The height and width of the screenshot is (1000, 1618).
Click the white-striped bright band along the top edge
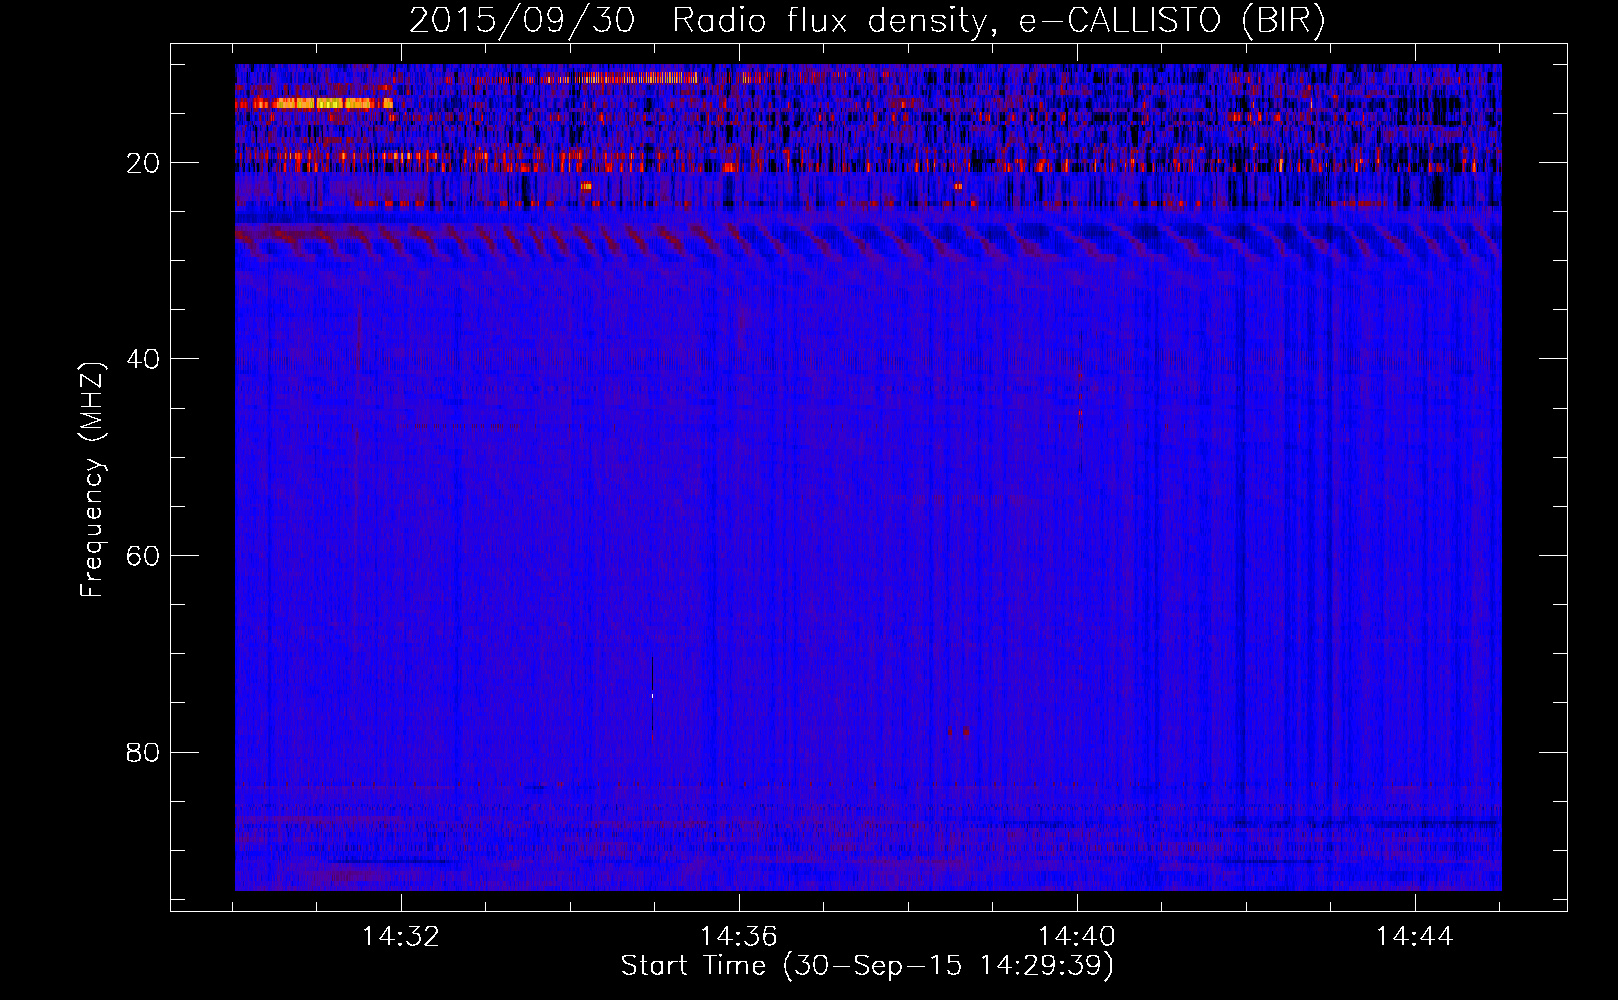click(x=635, y=78)
